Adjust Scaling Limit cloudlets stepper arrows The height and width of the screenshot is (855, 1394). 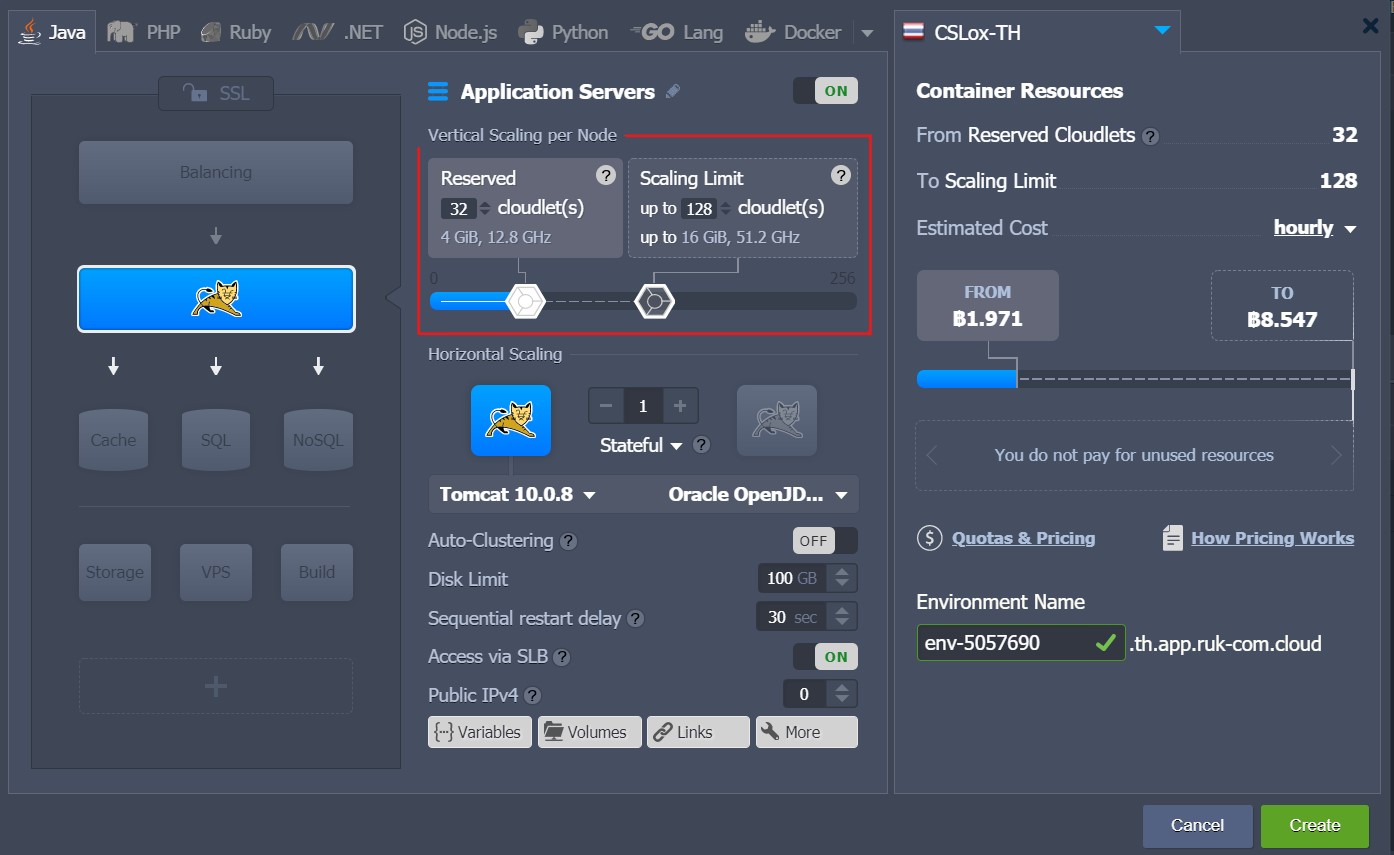[726, 209]
